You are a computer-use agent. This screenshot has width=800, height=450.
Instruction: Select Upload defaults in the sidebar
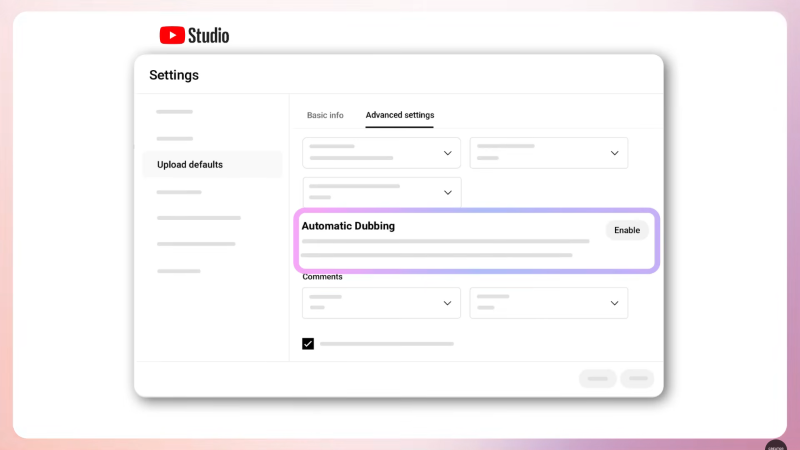tap(190, 164)
